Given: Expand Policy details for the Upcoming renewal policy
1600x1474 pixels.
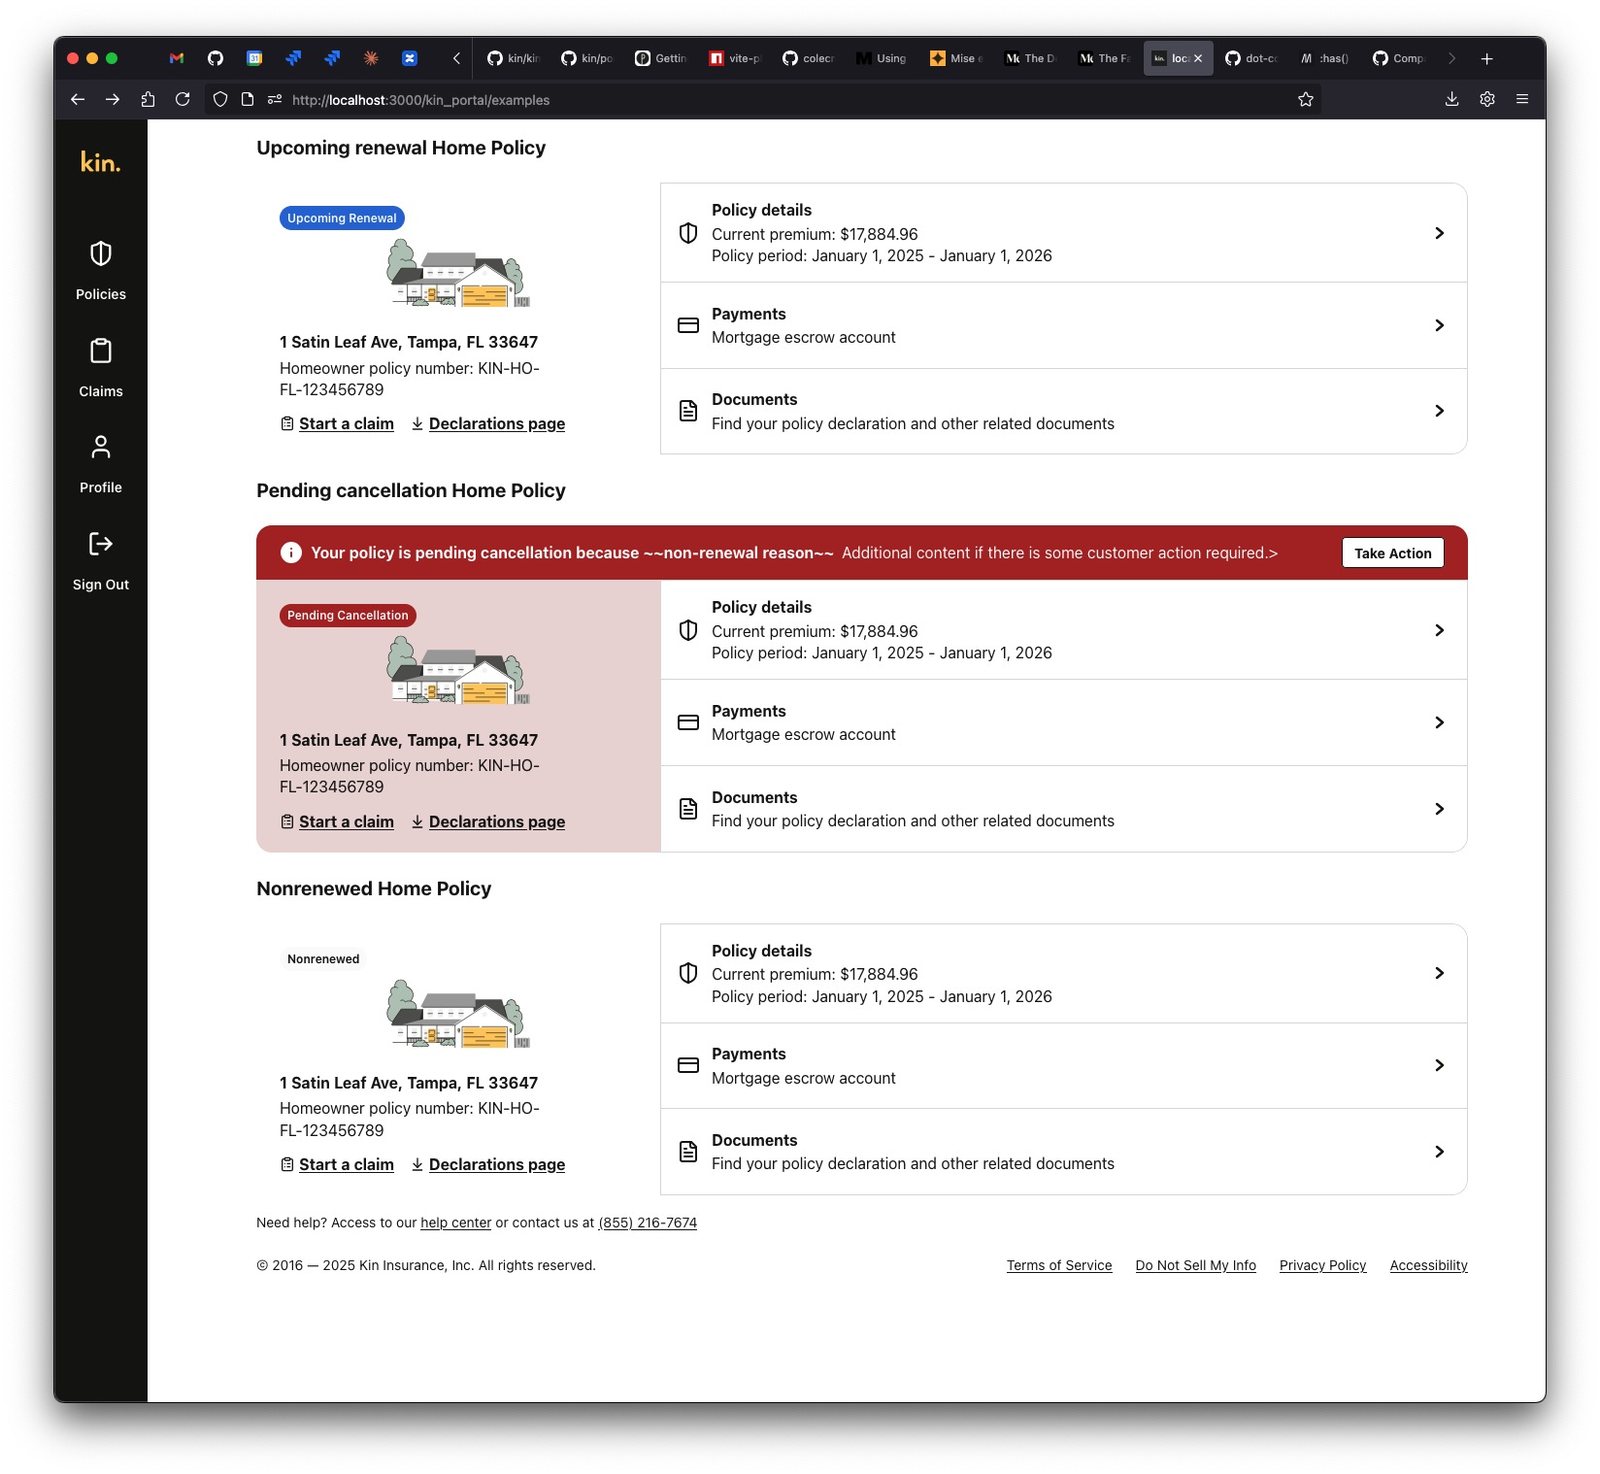Looking at the screenshot, I should pos(1063,233).
